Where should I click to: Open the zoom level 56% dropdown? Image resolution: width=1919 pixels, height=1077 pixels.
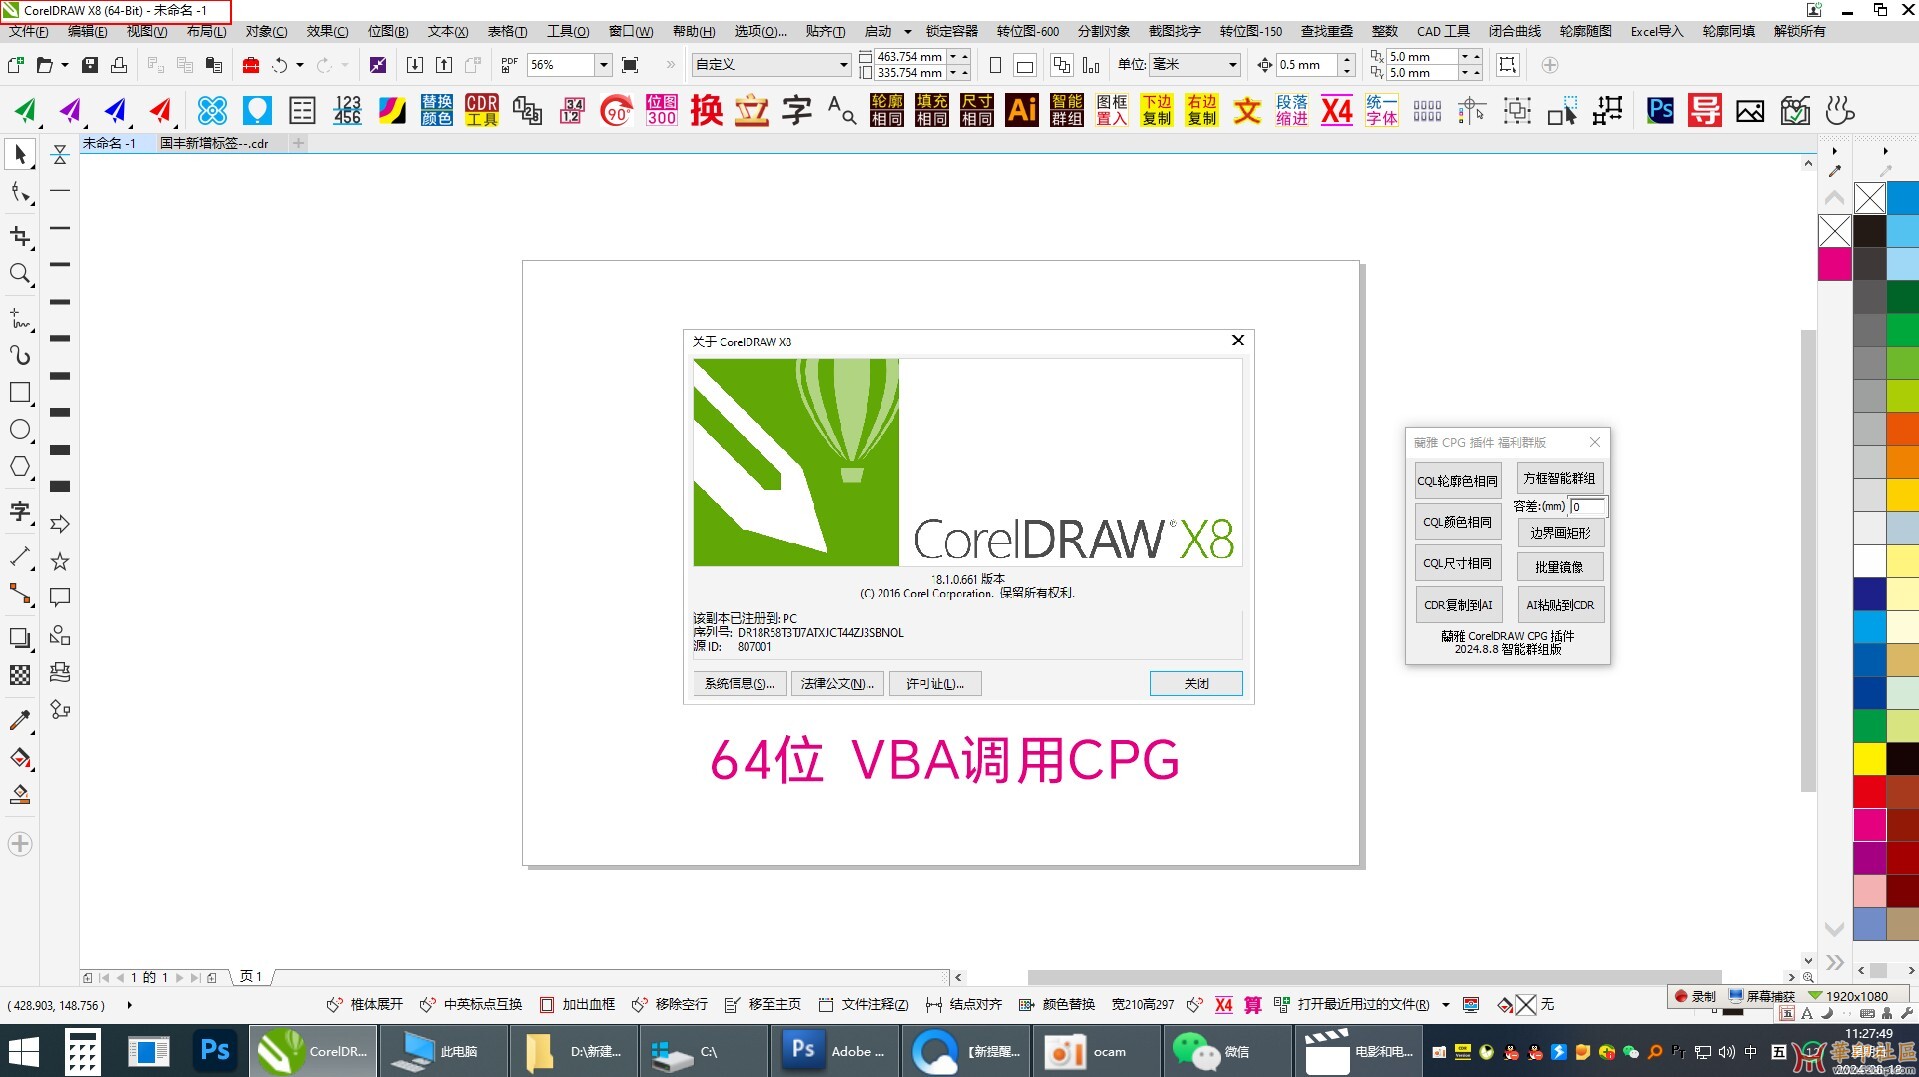point(603,65)
